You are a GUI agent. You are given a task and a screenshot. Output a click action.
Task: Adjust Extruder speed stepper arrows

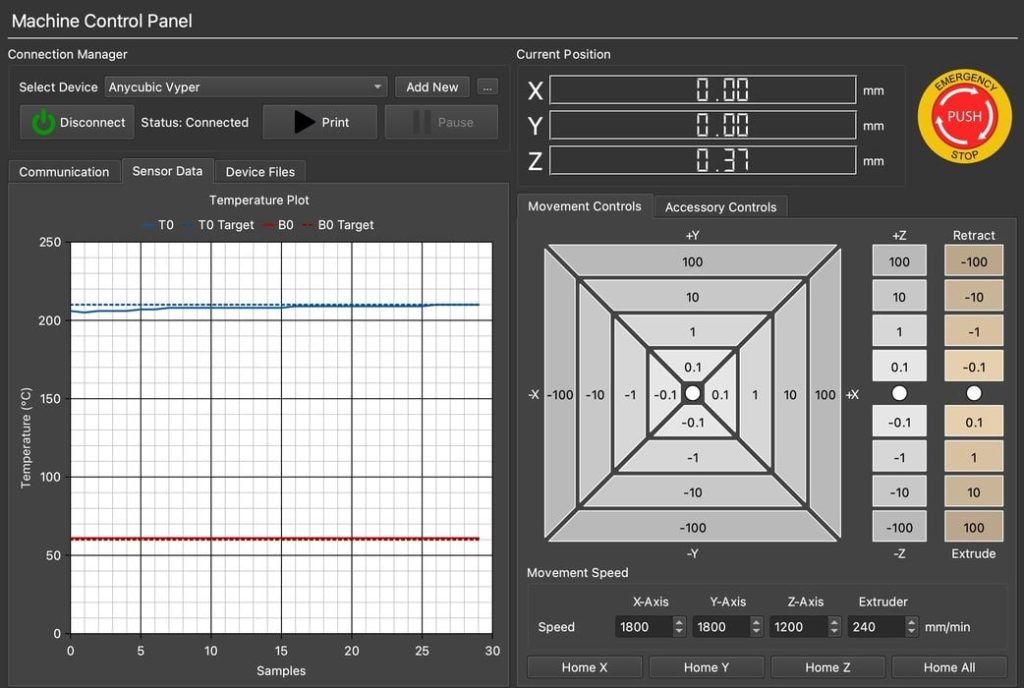[911, 627]
